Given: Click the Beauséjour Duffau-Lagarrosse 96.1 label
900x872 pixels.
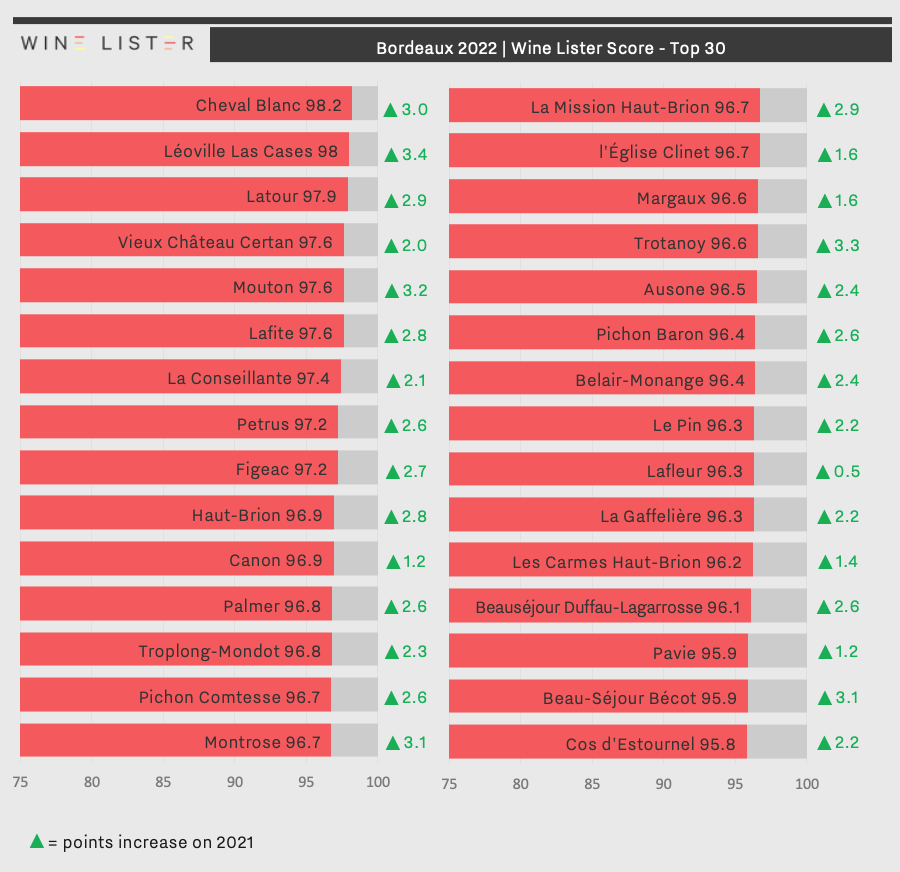Looking at the screenshot, I should [x=608, y=607].
